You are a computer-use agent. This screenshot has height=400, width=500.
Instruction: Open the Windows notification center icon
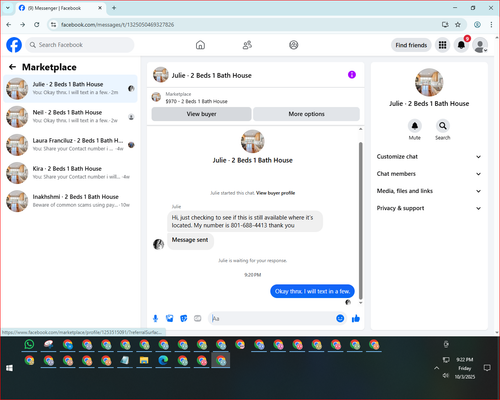(x=487, y=368)
